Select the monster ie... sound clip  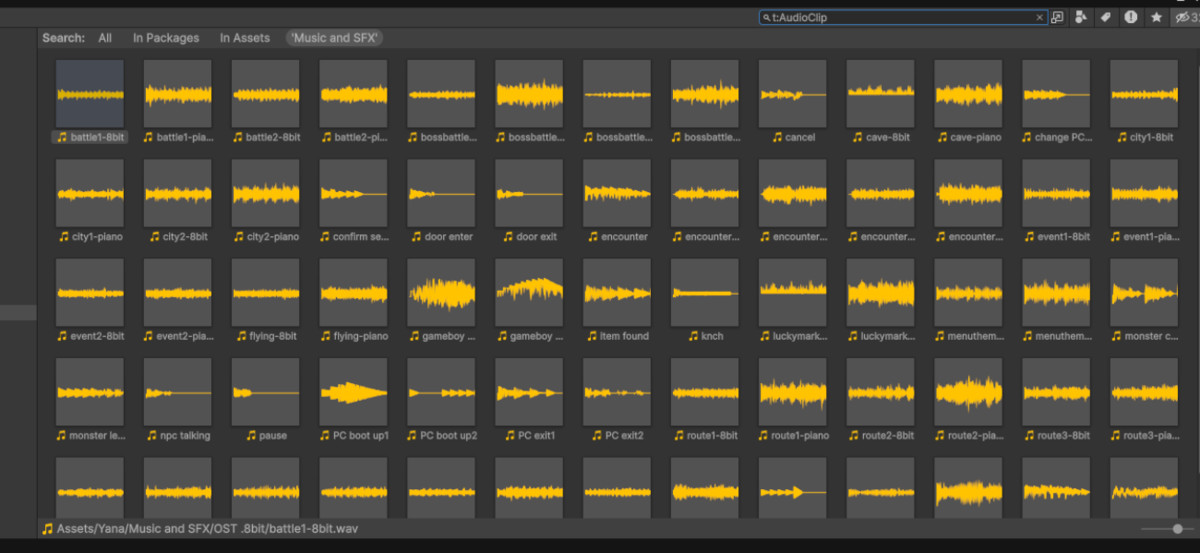pos(90,401)
